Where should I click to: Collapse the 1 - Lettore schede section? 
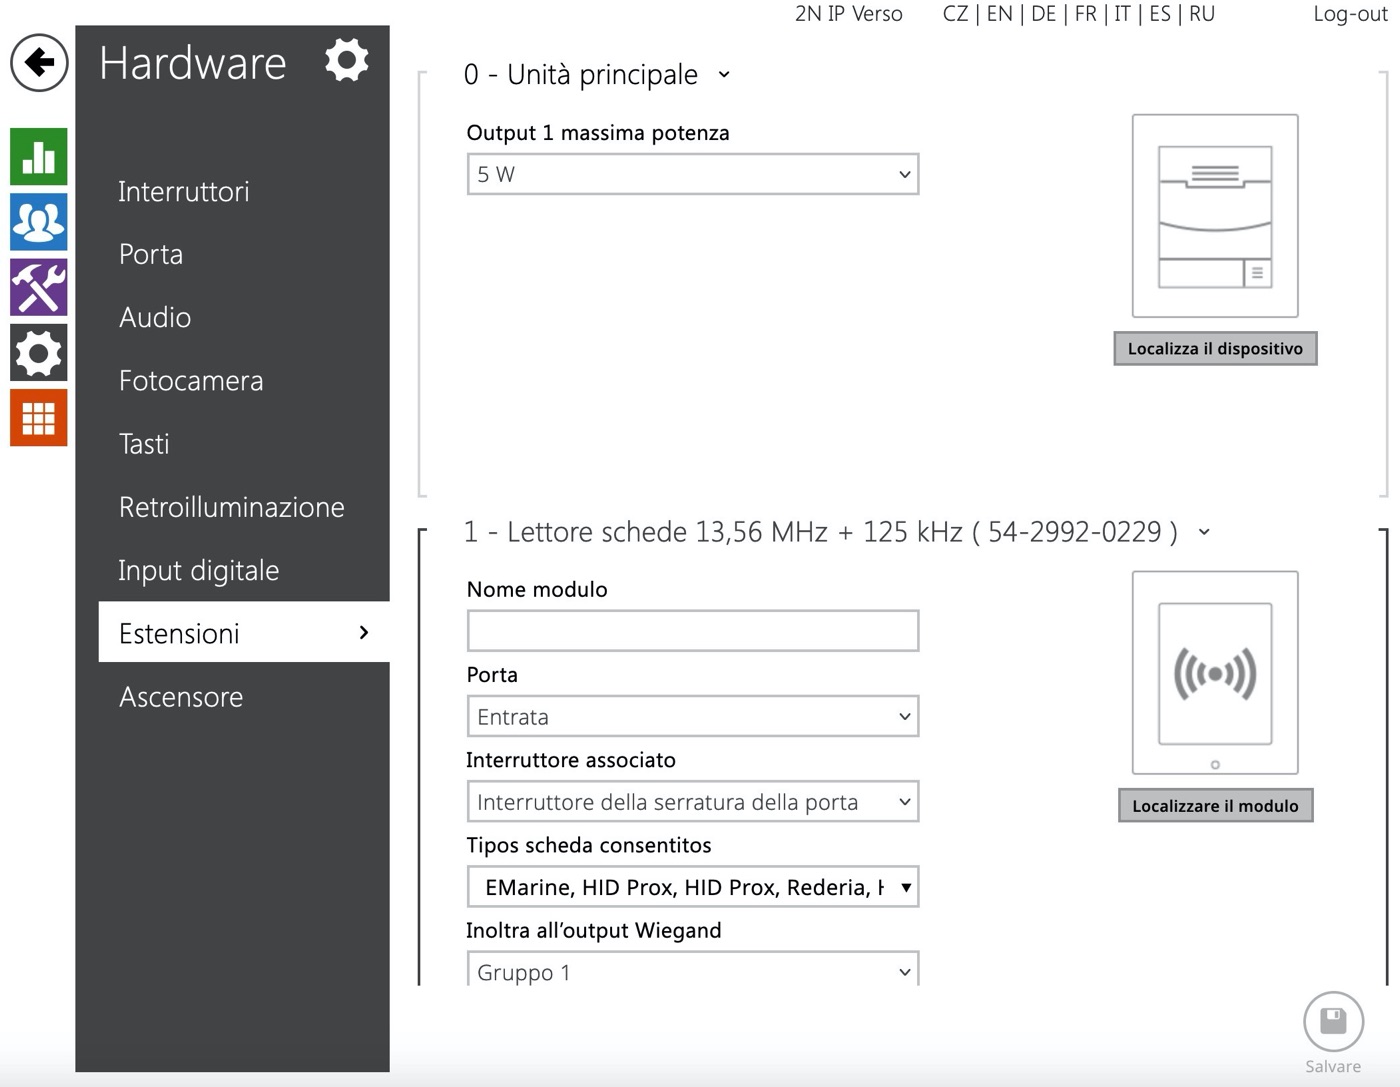click(1204, 532)
